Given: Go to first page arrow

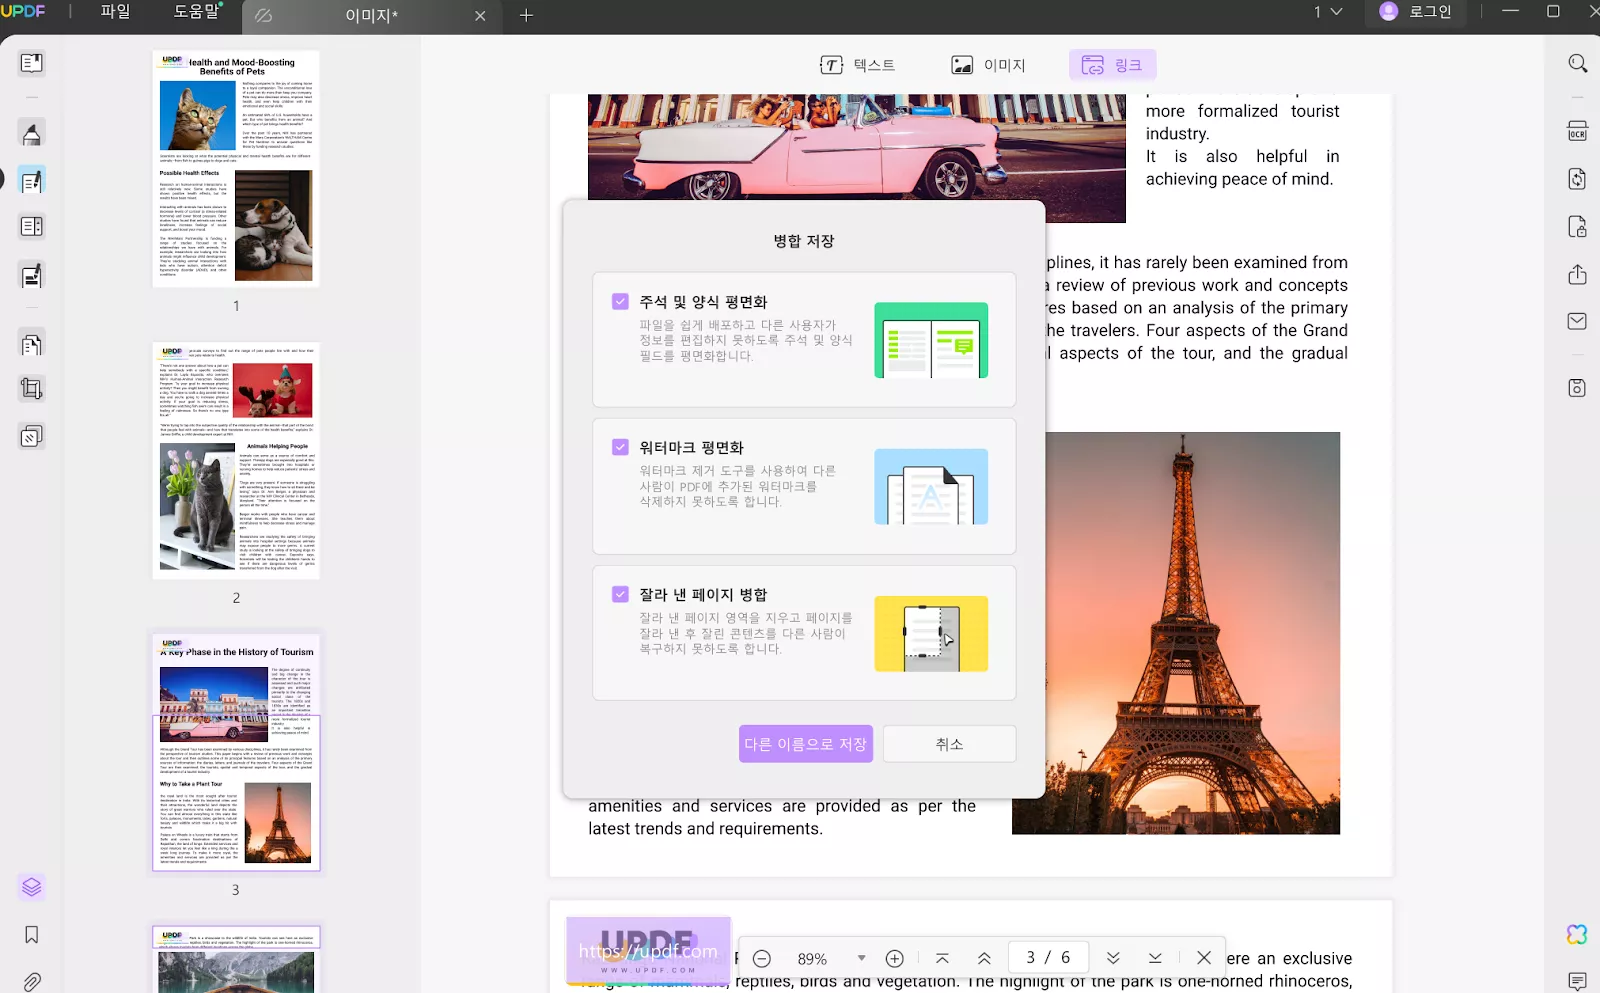Looking at the screenshot, I should point(942,958).
